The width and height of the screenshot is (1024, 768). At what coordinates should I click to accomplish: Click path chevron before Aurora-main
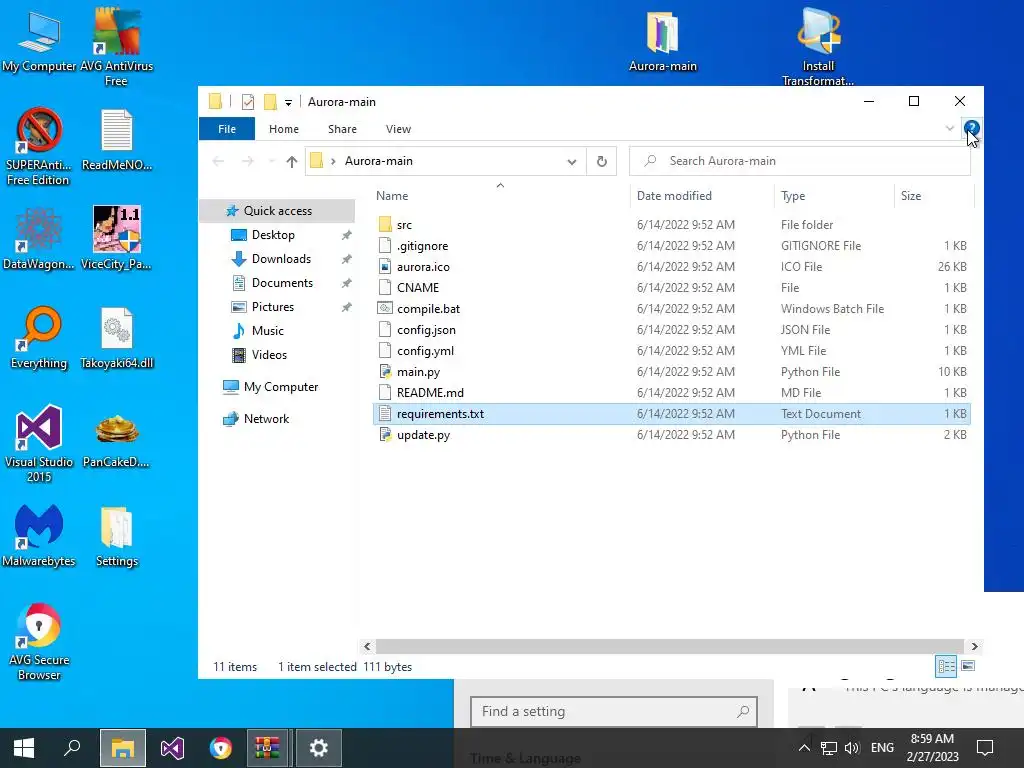point(332,161)
